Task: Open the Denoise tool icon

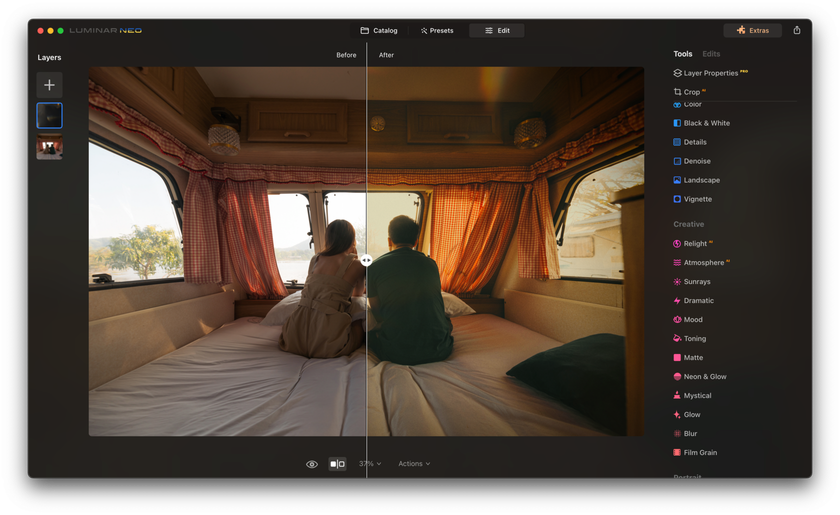Action: (x=677, y=161)
